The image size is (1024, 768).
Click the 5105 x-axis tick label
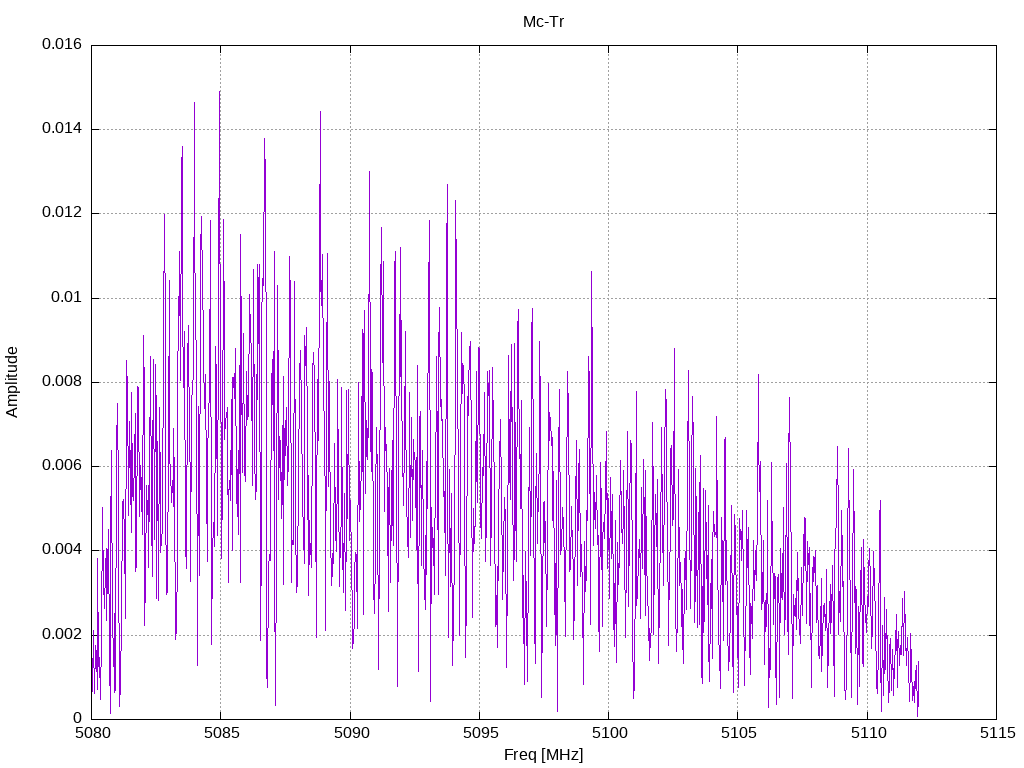point(739,733)
